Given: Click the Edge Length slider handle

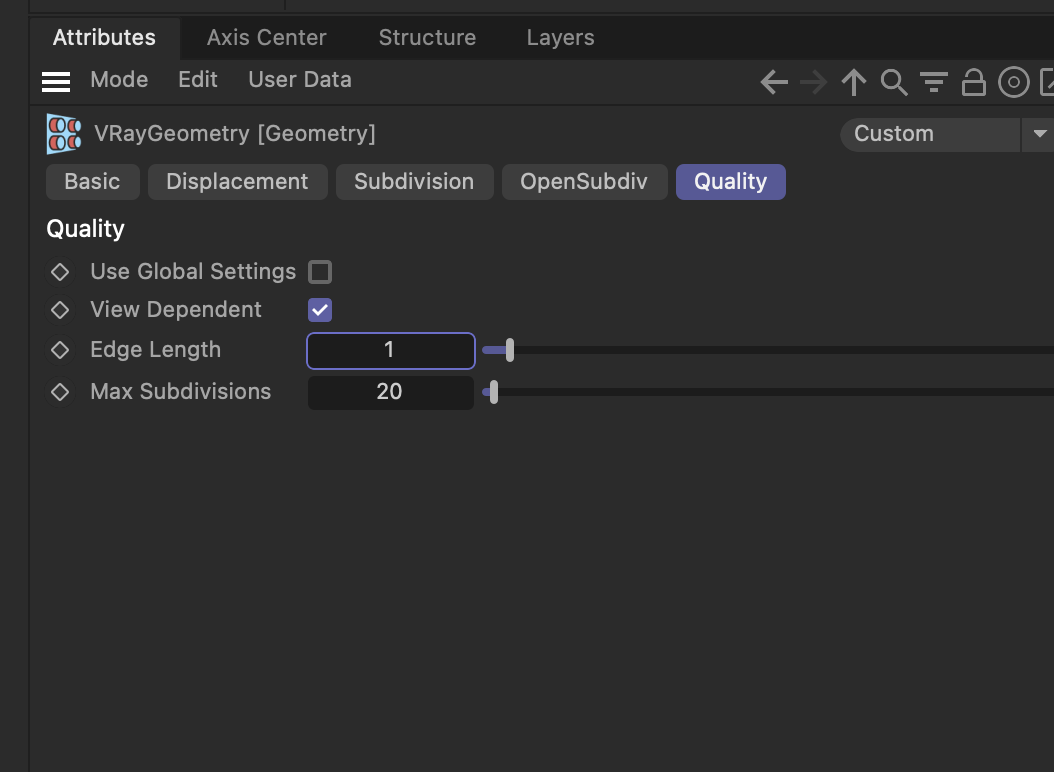Looking at the screenshot, I should click(510, 350).
